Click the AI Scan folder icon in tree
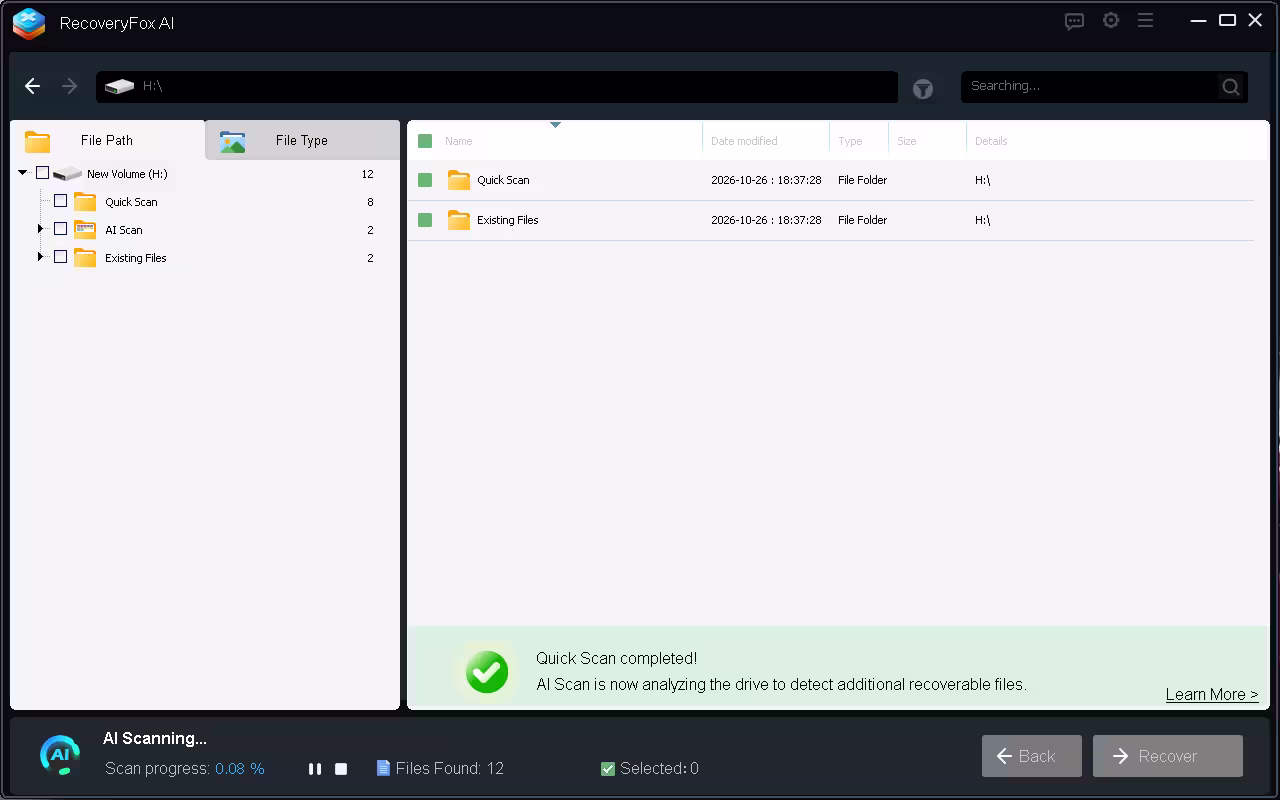This screenshot has width=1280, height=800. pyautogui.click(x=85, y=229)
